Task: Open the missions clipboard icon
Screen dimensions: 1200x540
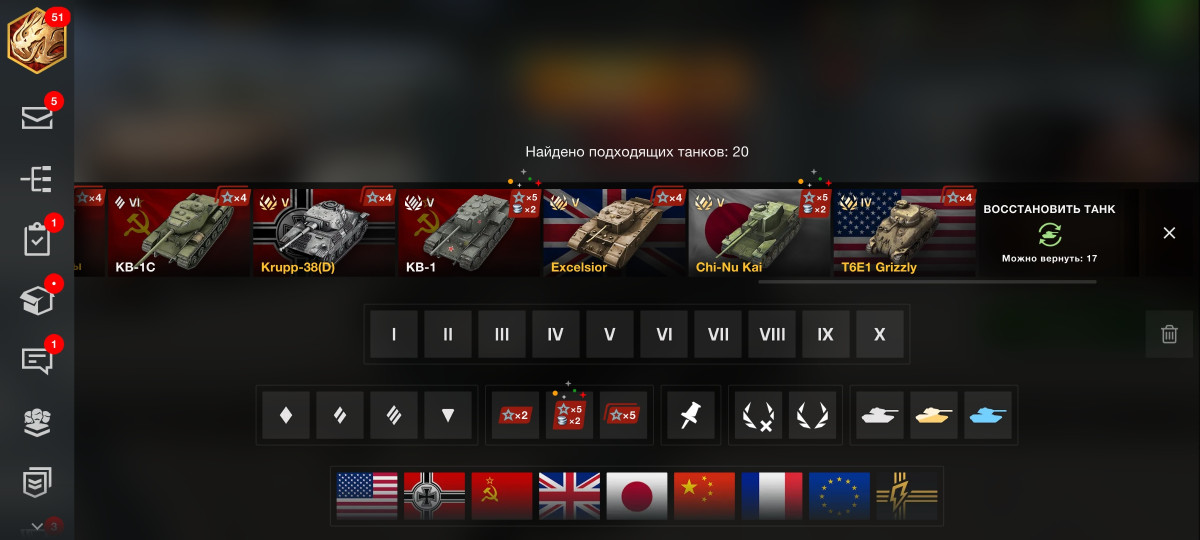Action: (x=37, y=240)
